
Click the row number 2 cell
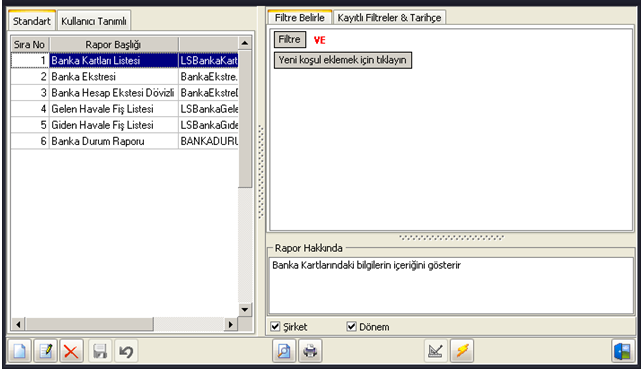point(30,77)
